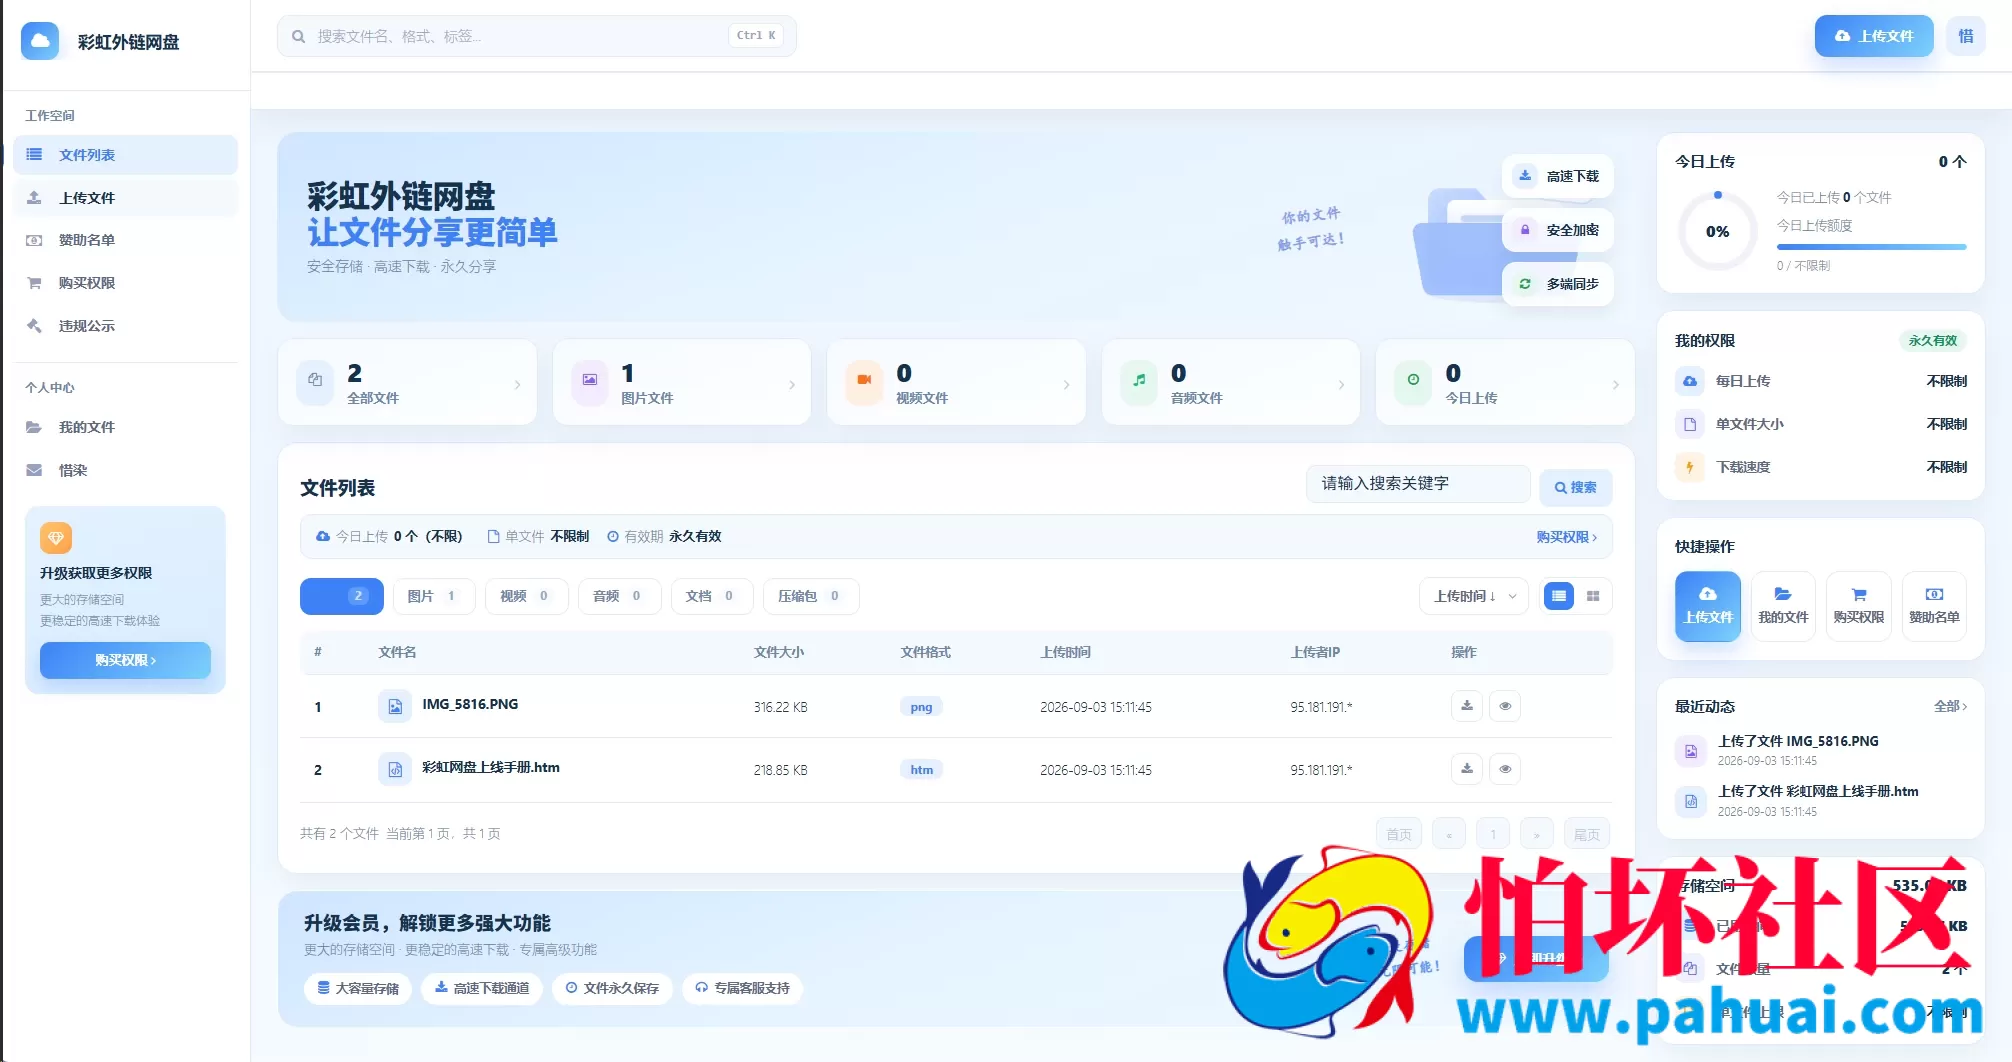Focus the top file search field
Viewport: 2012px width, 1062px height.
(x=537, y=36)
